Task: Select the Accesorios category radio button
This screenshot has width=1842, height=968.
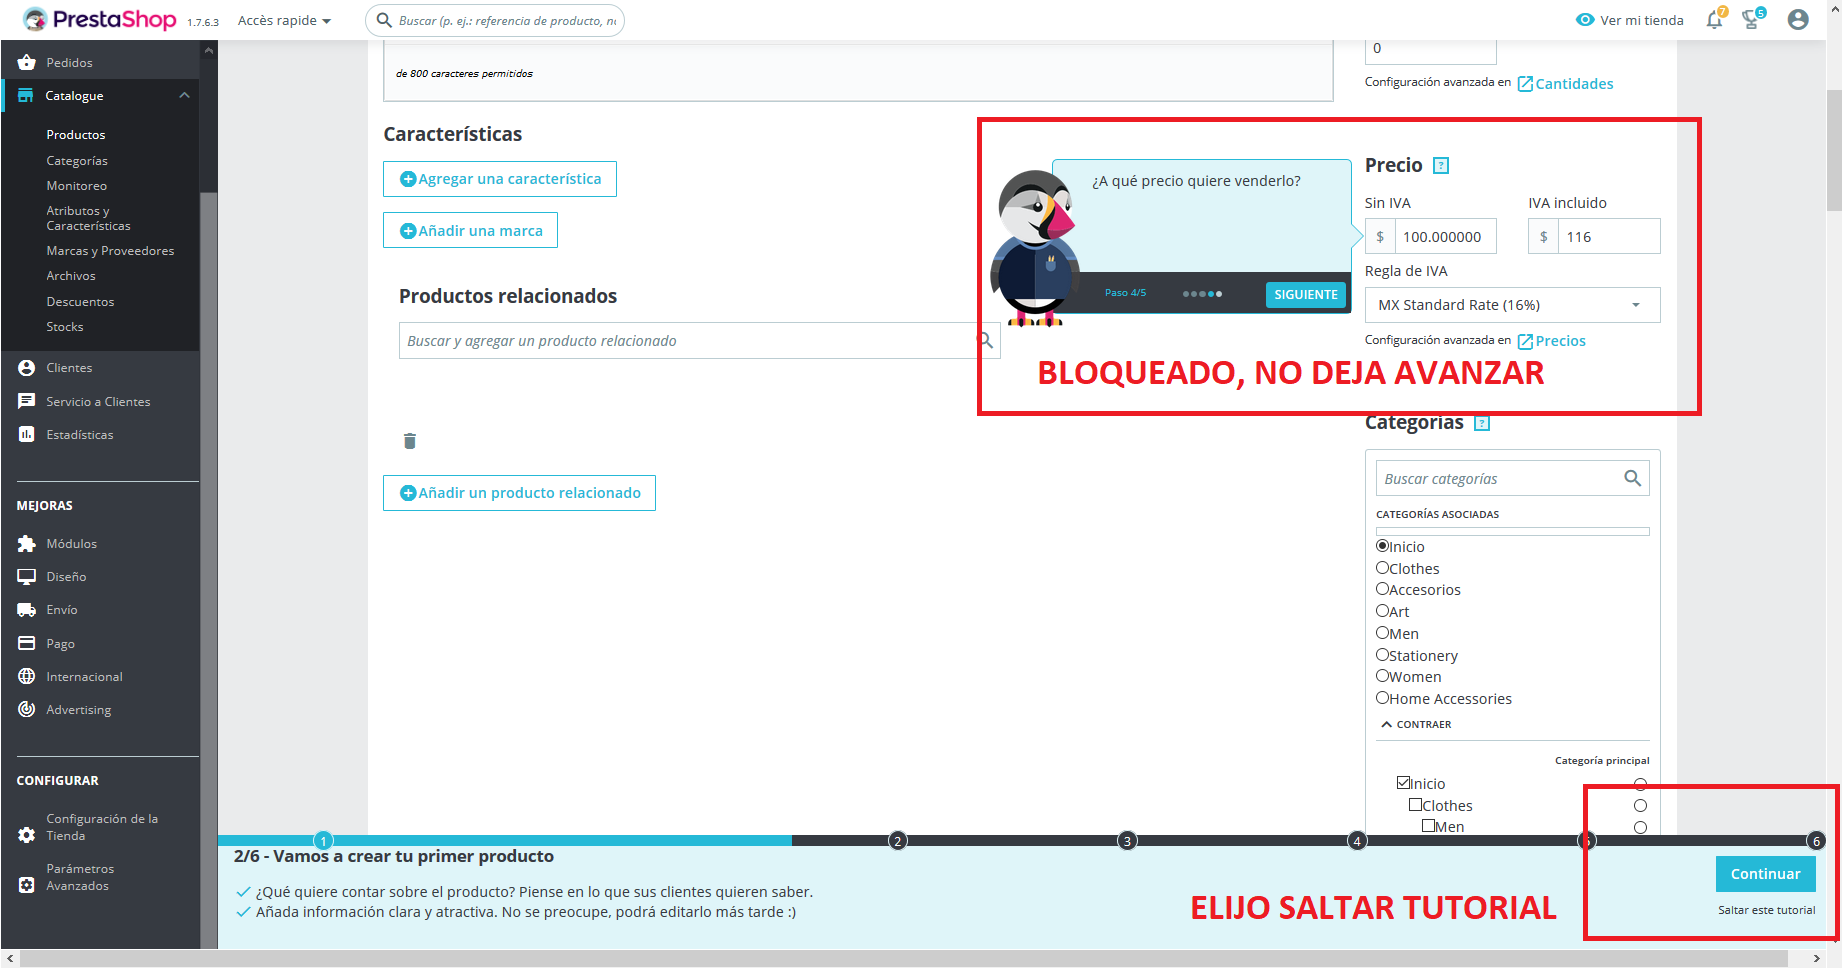Action: [x=1382, y=589]
